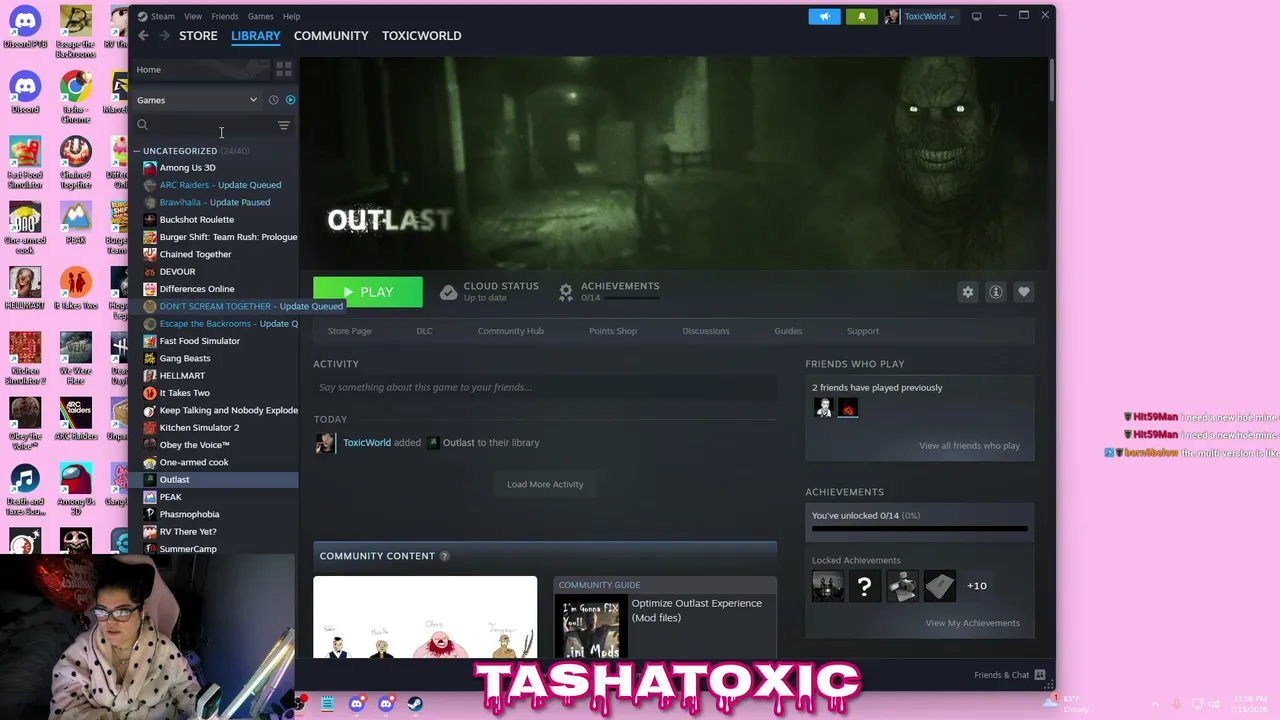Click the Steam icon in taskbar

click(x=415, y=704)
